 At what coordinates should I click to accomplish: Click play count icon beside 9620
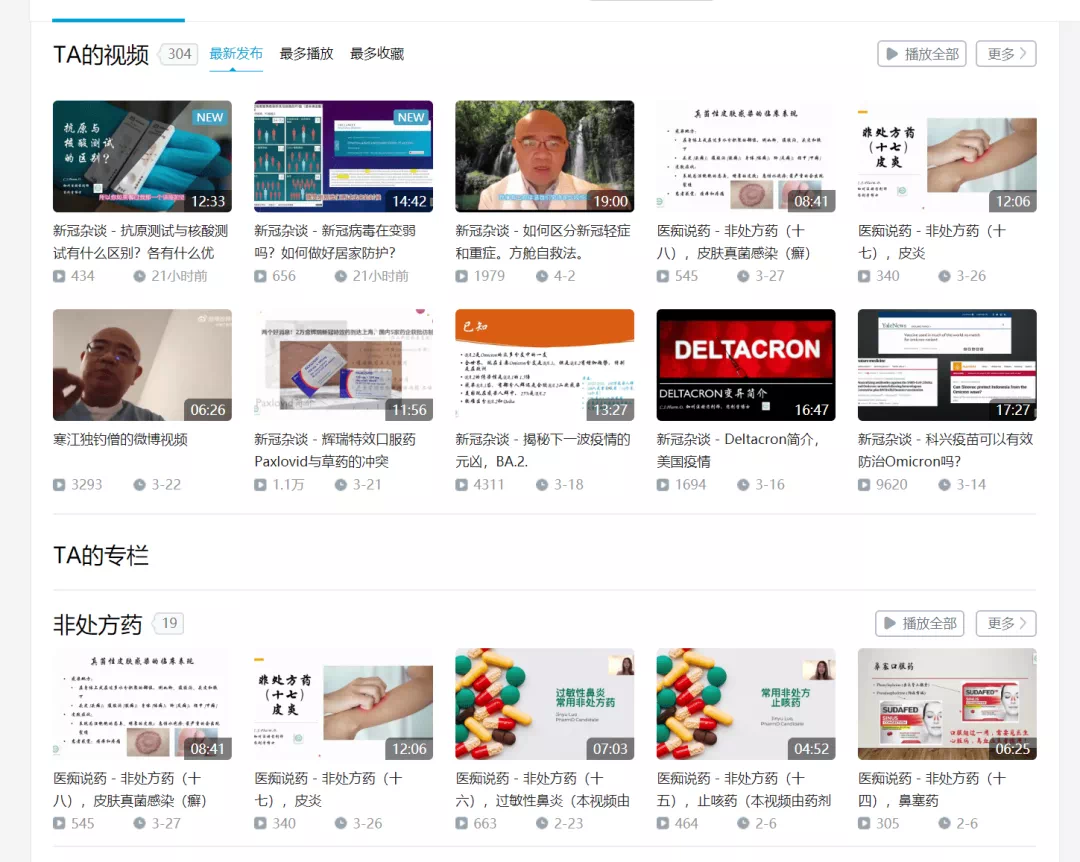(x=865, y=485)
